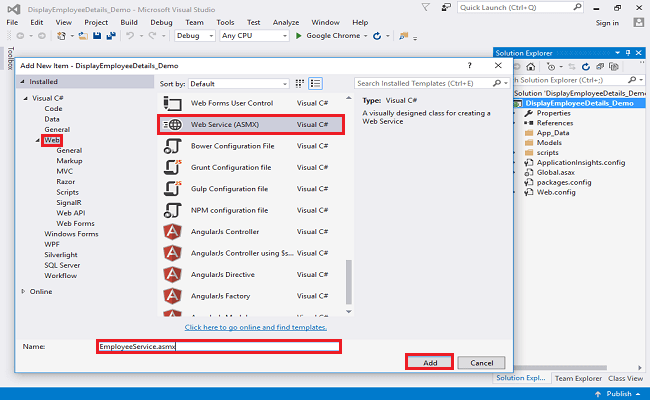The image size is (650, 400).
Task: Select the Silverlight category
Action: pyautogui.click(x=61, y=255)
